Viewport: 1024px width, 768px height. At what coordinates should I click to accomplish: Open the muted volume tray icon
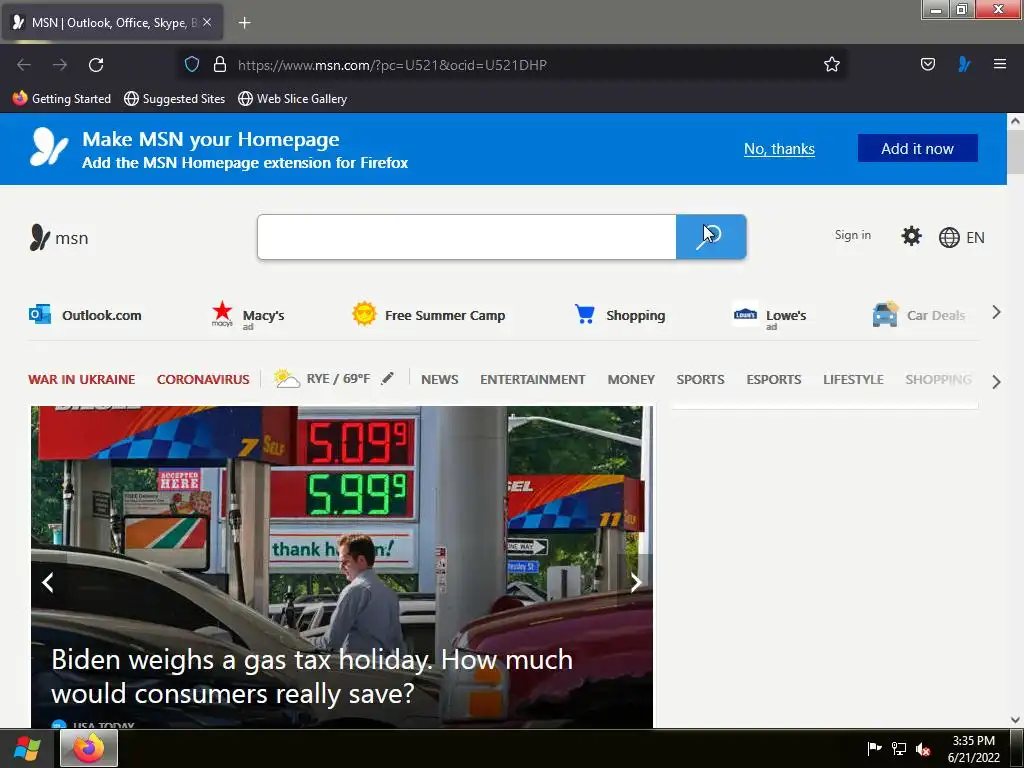[x=923, y=749]
